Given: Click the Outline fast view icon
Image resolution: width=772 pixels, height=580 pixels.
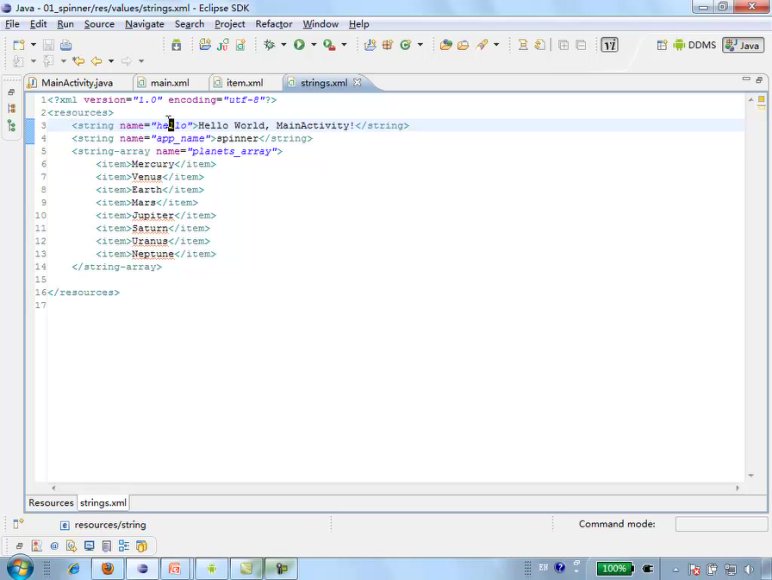Looking at the screenshot, I should pos(124,546).
